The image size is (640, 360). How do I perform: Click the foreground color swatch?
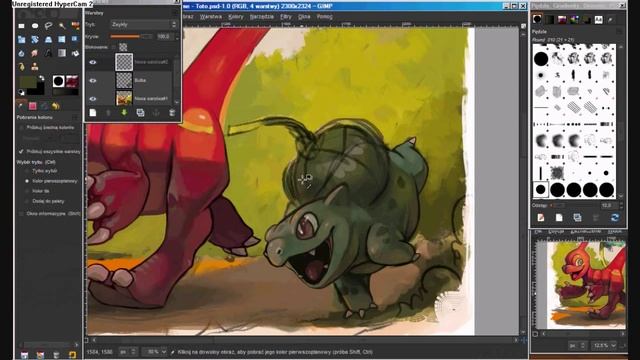28,82
